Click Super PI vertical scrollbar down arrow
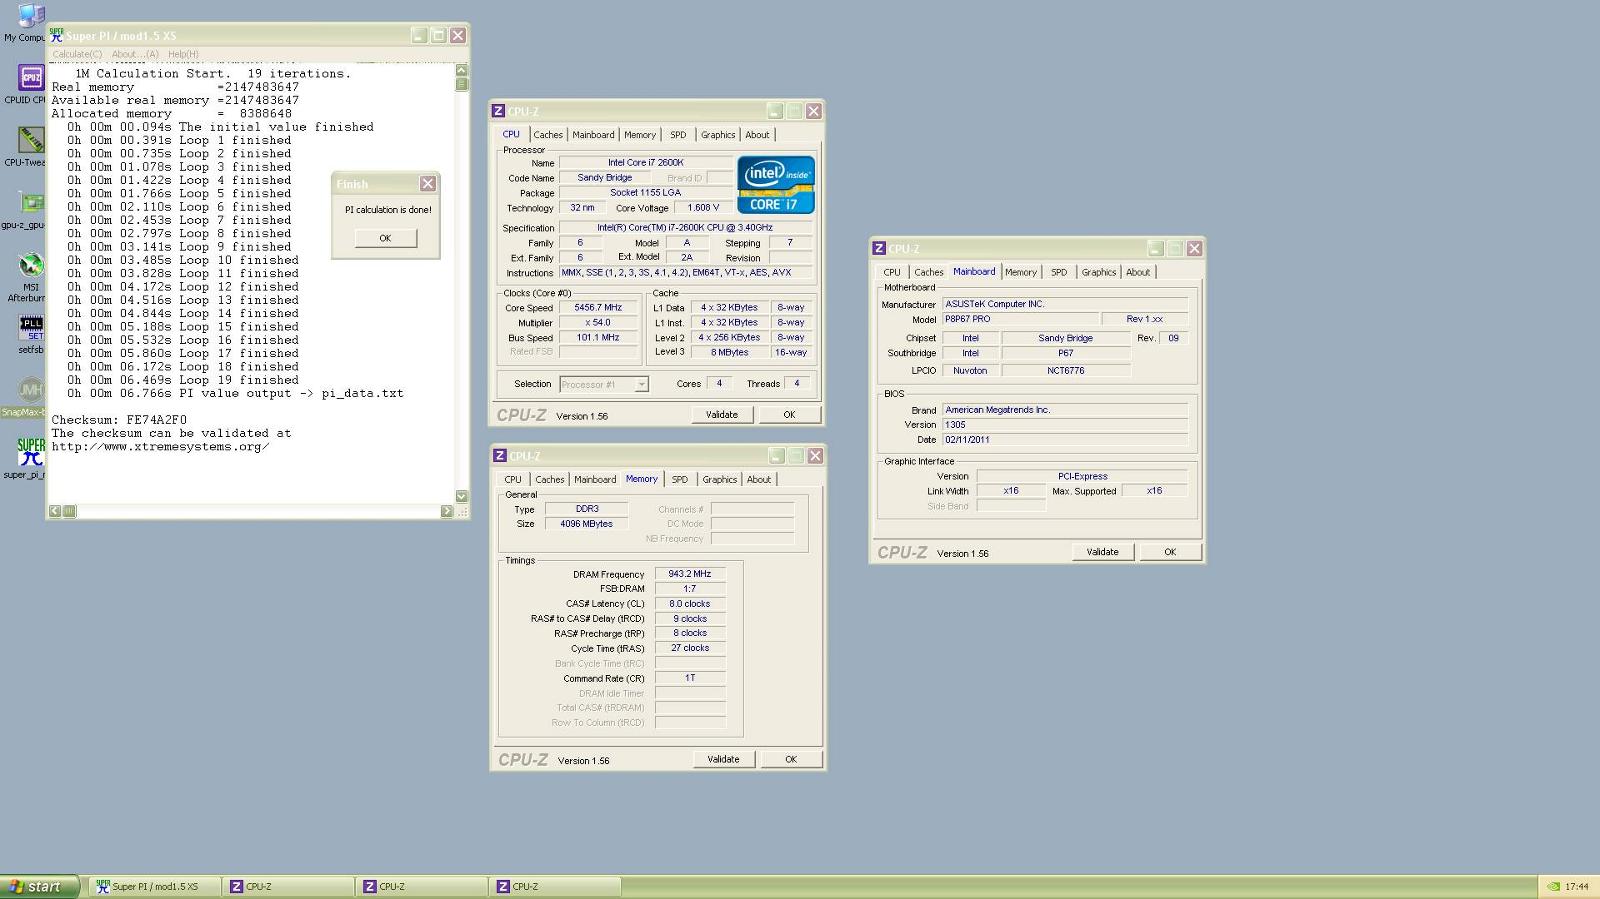Image resolution: width=1600 pixels, height=899 pixels. point(461,496)
